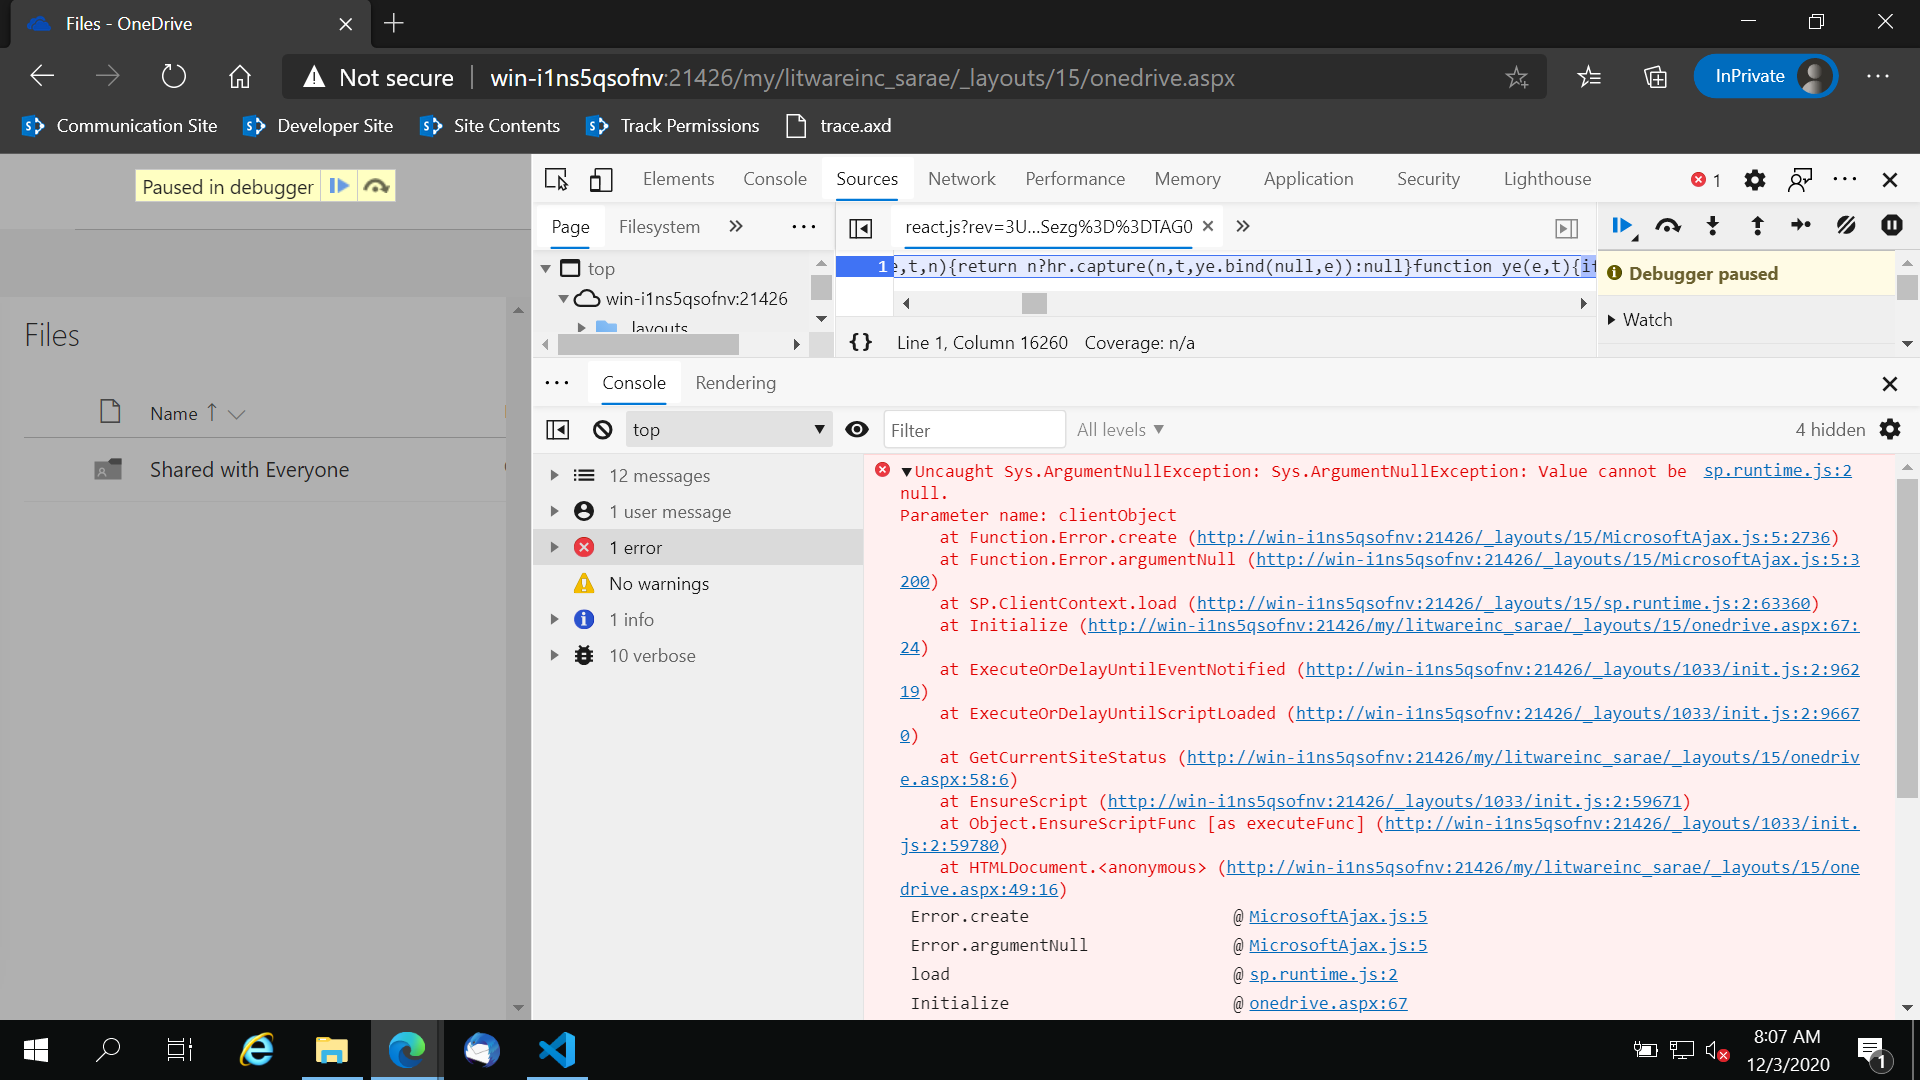Toggle deactivate breakpoints icon
Viewport: 1920px width, 1080px height.
[1846, 226]
